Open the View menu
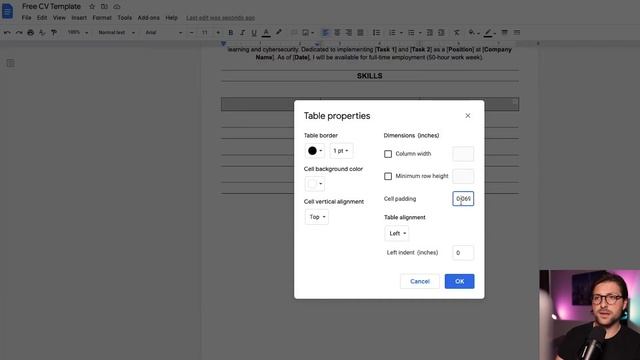The width and height of the screenshot is (640, 360). click(x=59, y=18)
